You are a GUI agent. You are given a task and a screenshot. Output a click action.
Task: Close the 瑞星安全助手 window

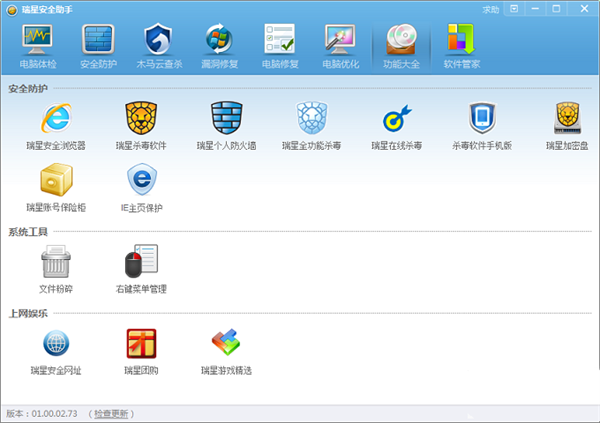coord(584,9)
